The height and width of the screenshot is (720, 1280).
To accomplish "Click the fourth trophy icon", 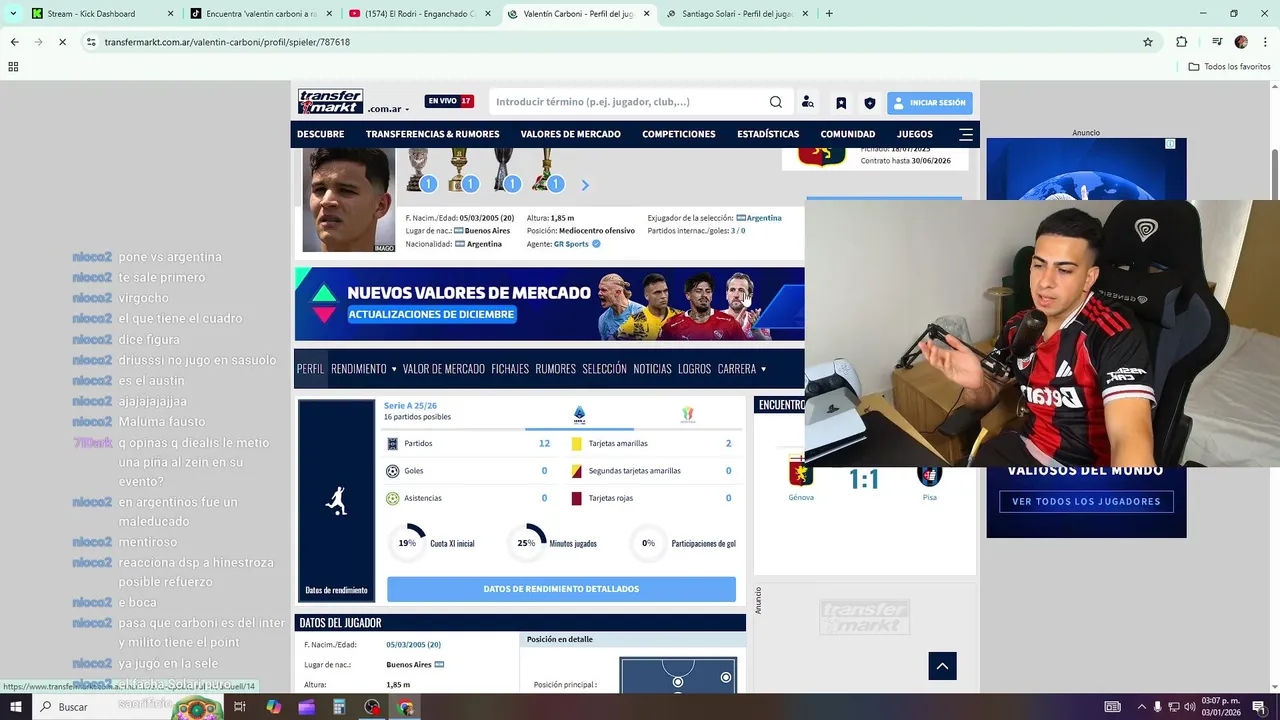I will pos(546,169).
